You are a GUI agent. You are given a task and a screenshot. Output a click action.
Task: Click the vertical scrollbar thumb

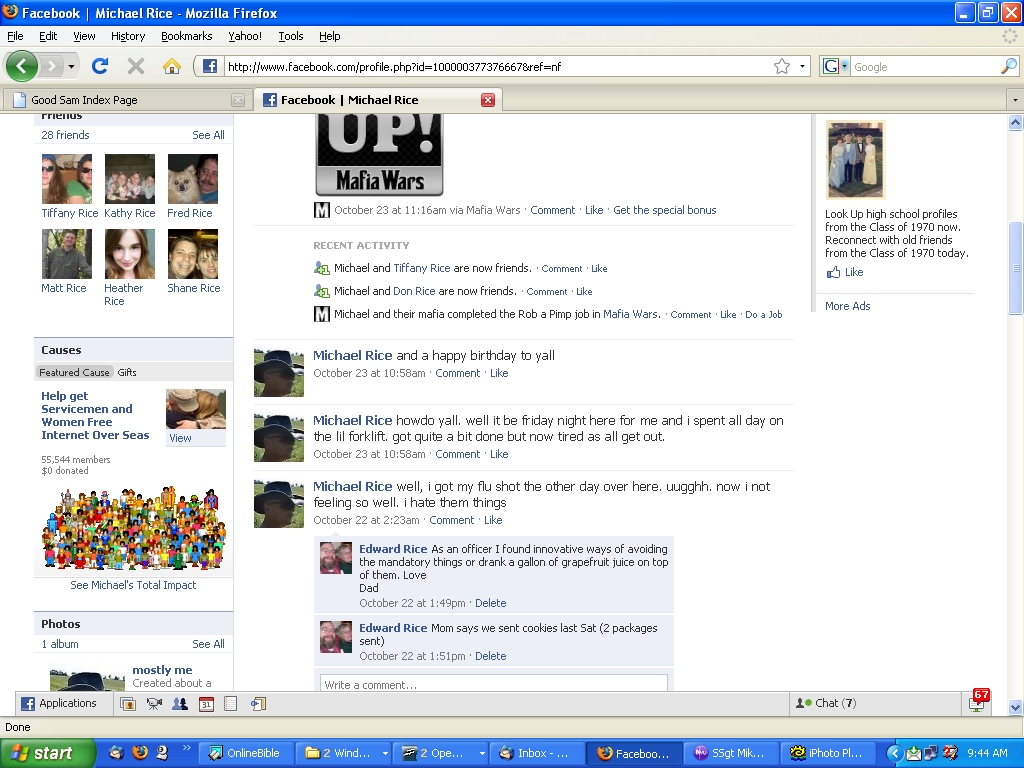1016,268
